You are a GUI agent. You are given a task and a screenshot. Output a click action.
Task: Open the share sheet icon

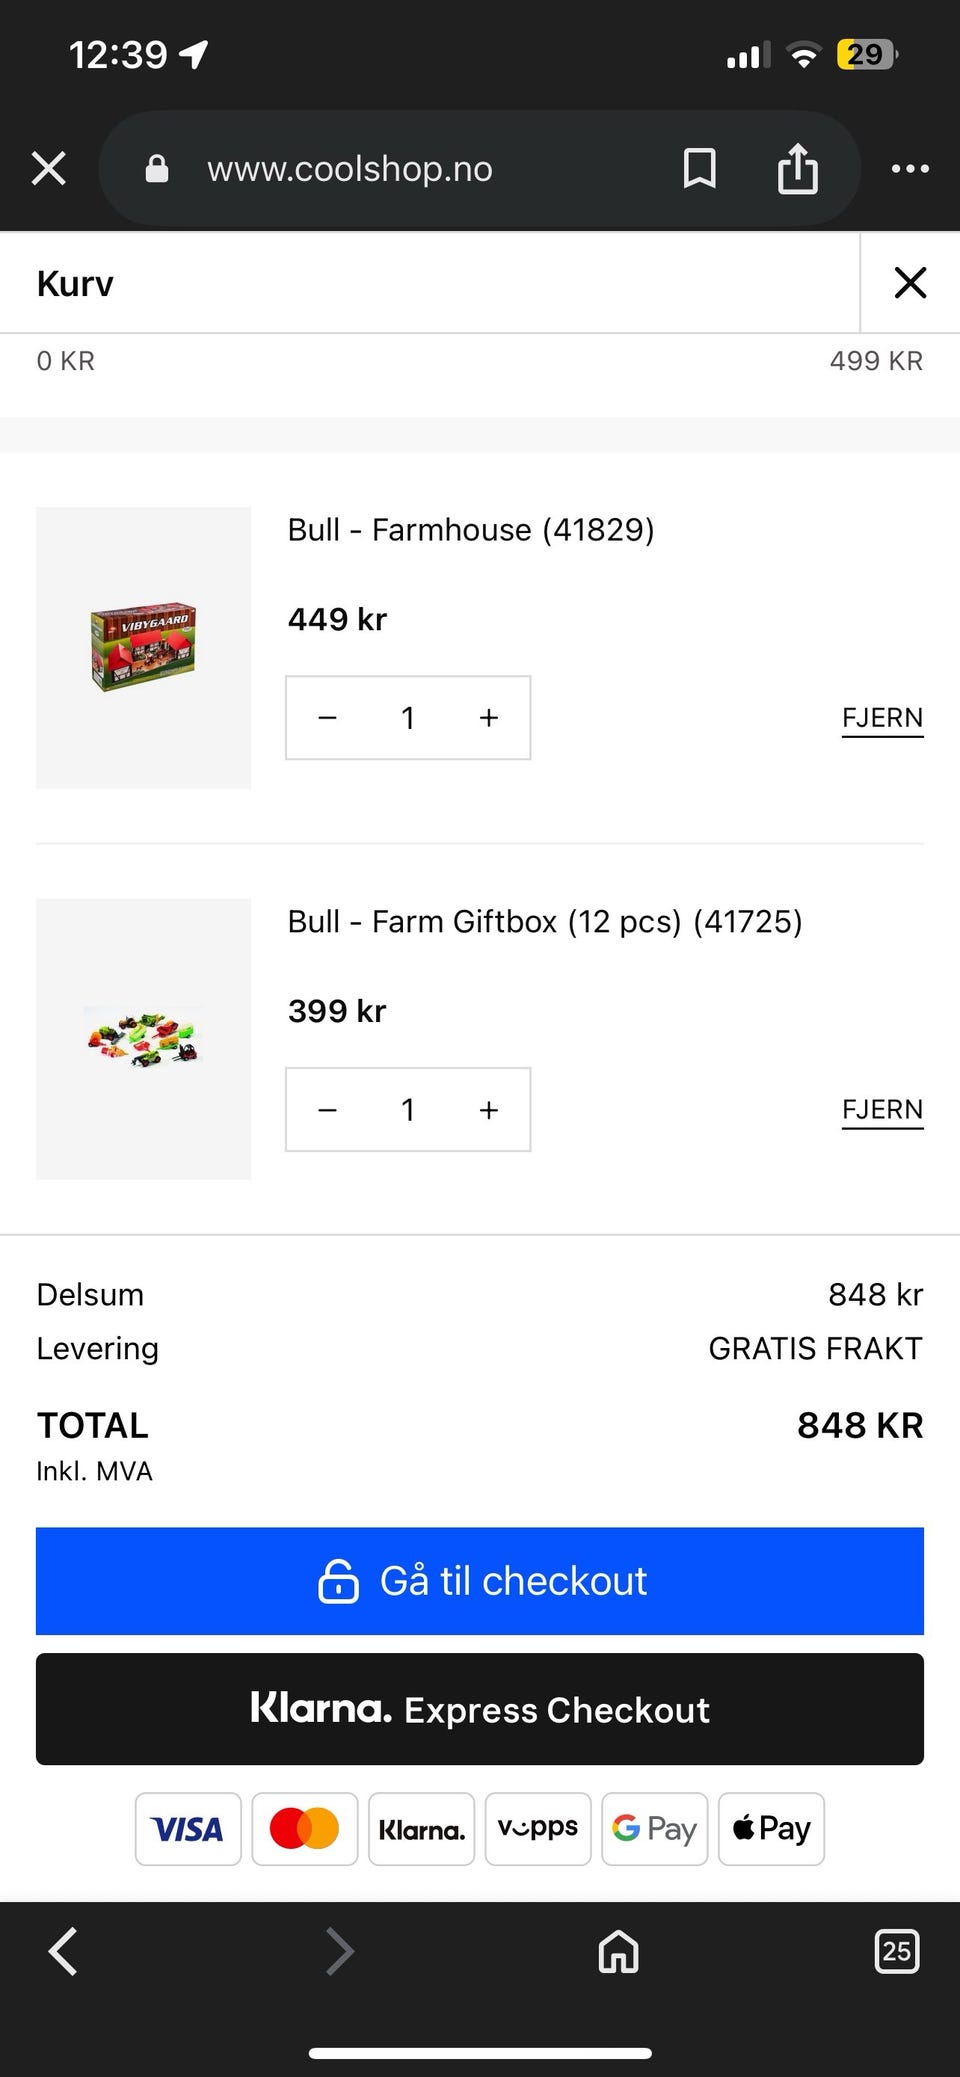(x=797, y=169)
